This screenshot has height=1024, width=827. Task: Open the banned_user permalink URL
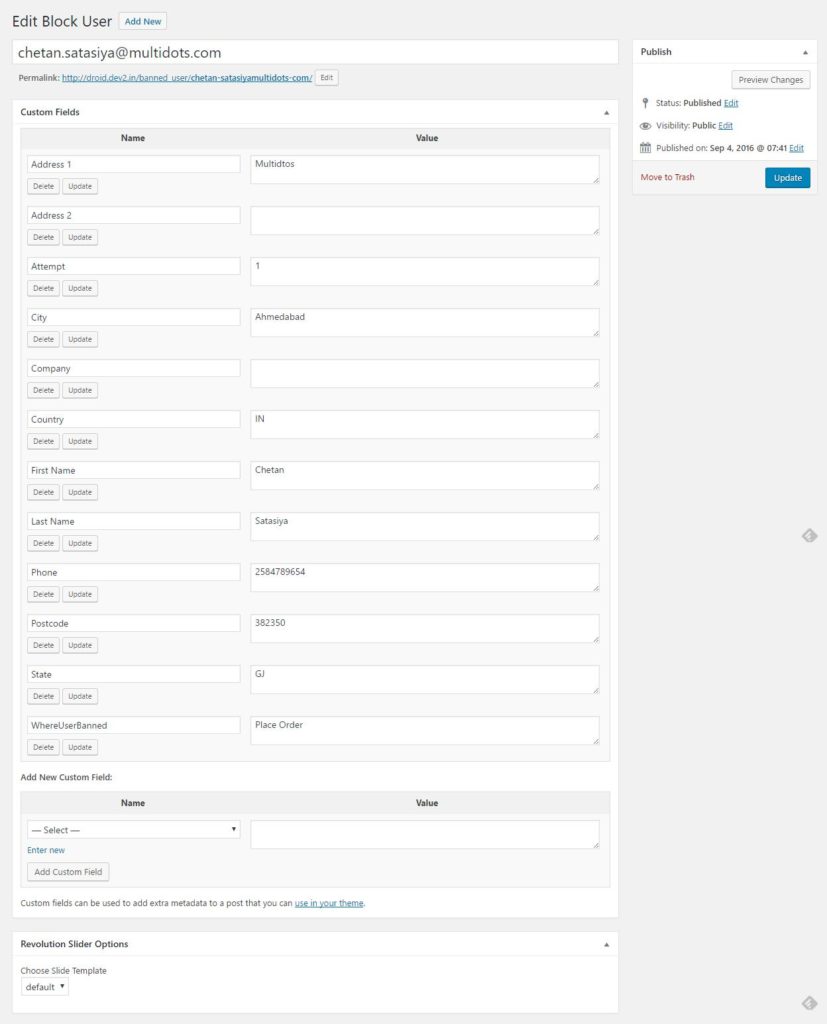pyautogui.click(x=187, y=78)
